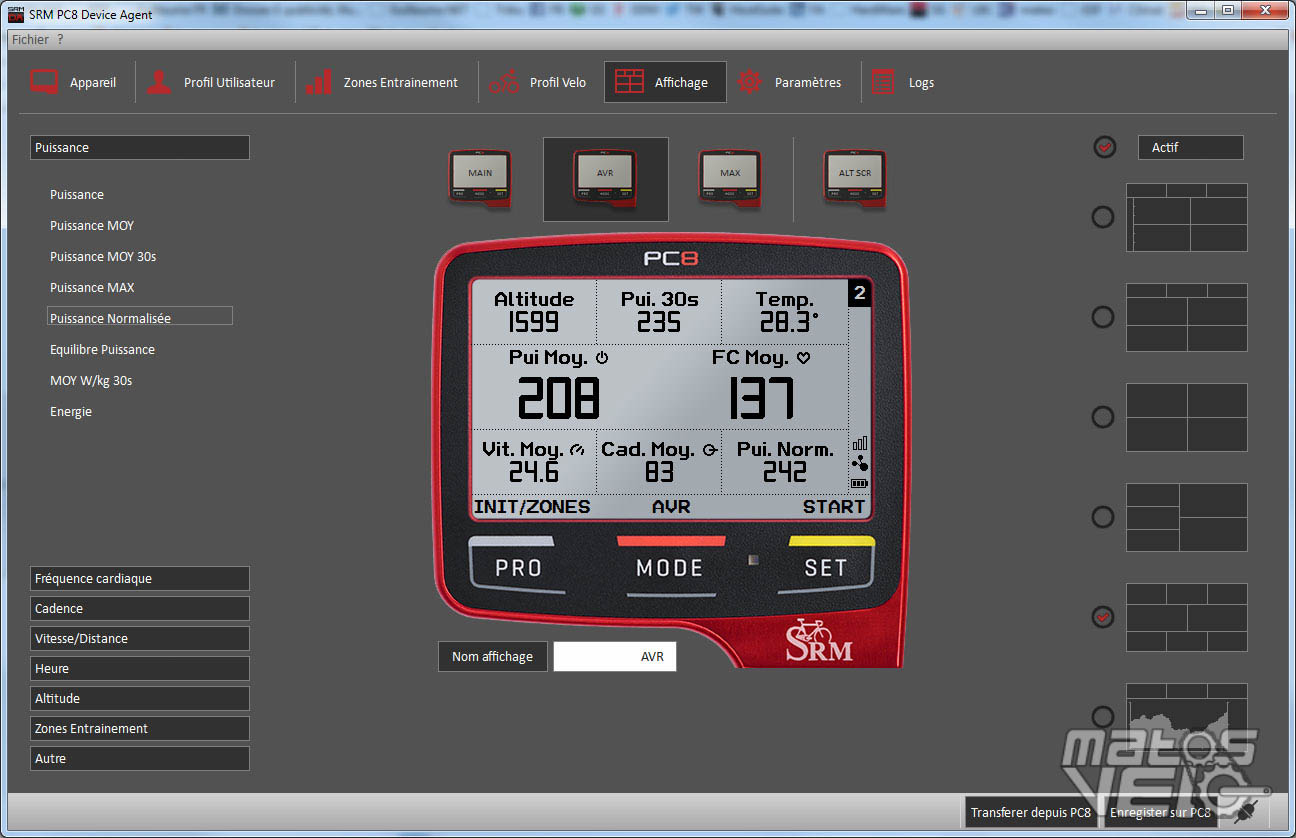Open the Logs tab
1296x838 pixels.
point(904,82)
